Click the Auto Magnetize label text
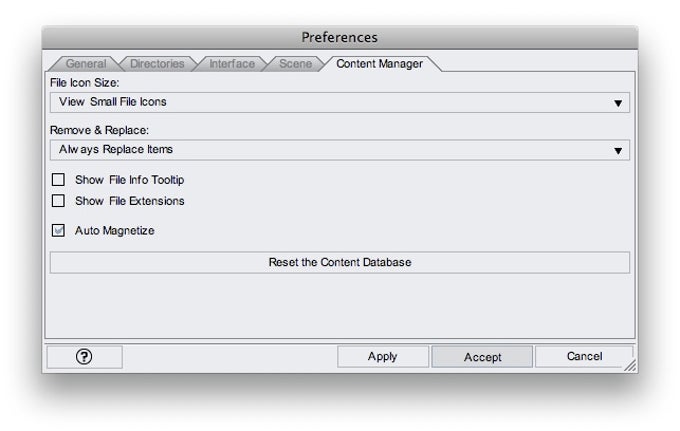This screenshot has height=431, width=680. point(114,231)
